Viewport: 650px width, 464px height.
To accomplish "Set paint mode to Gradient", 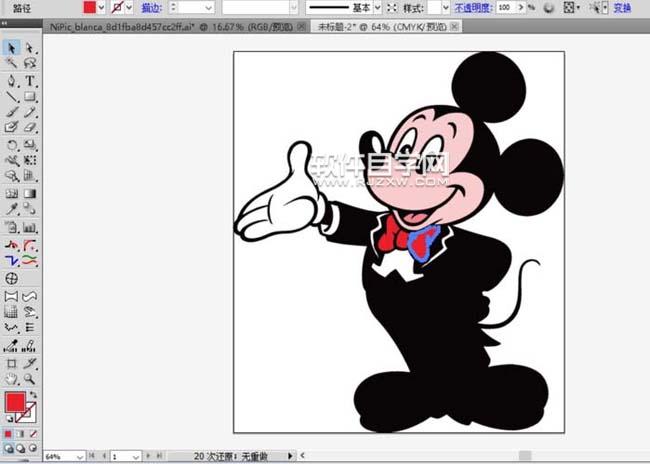I will (x=20, y=434).
